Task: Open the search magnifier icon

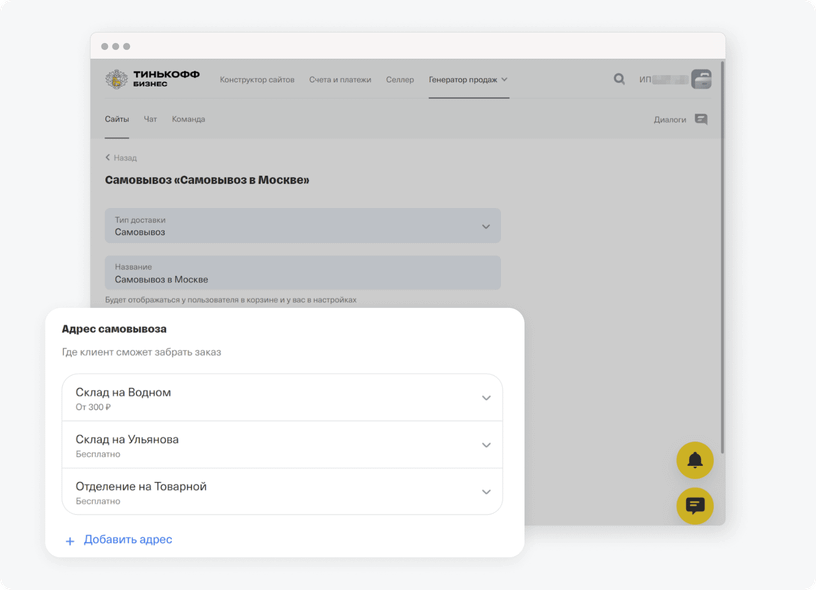Action: (619, 79)
